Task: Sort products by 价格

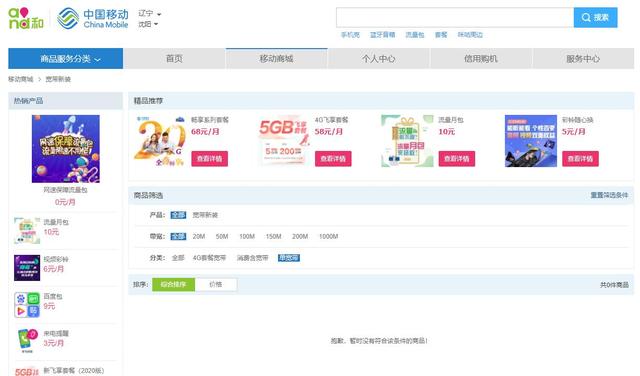Action: [x=216, y=285]
